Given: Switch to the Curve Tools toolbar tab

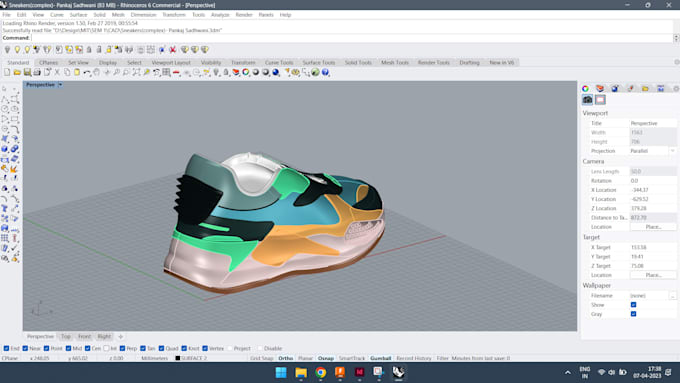Looking at the screenshot, I should click(279, 62).
